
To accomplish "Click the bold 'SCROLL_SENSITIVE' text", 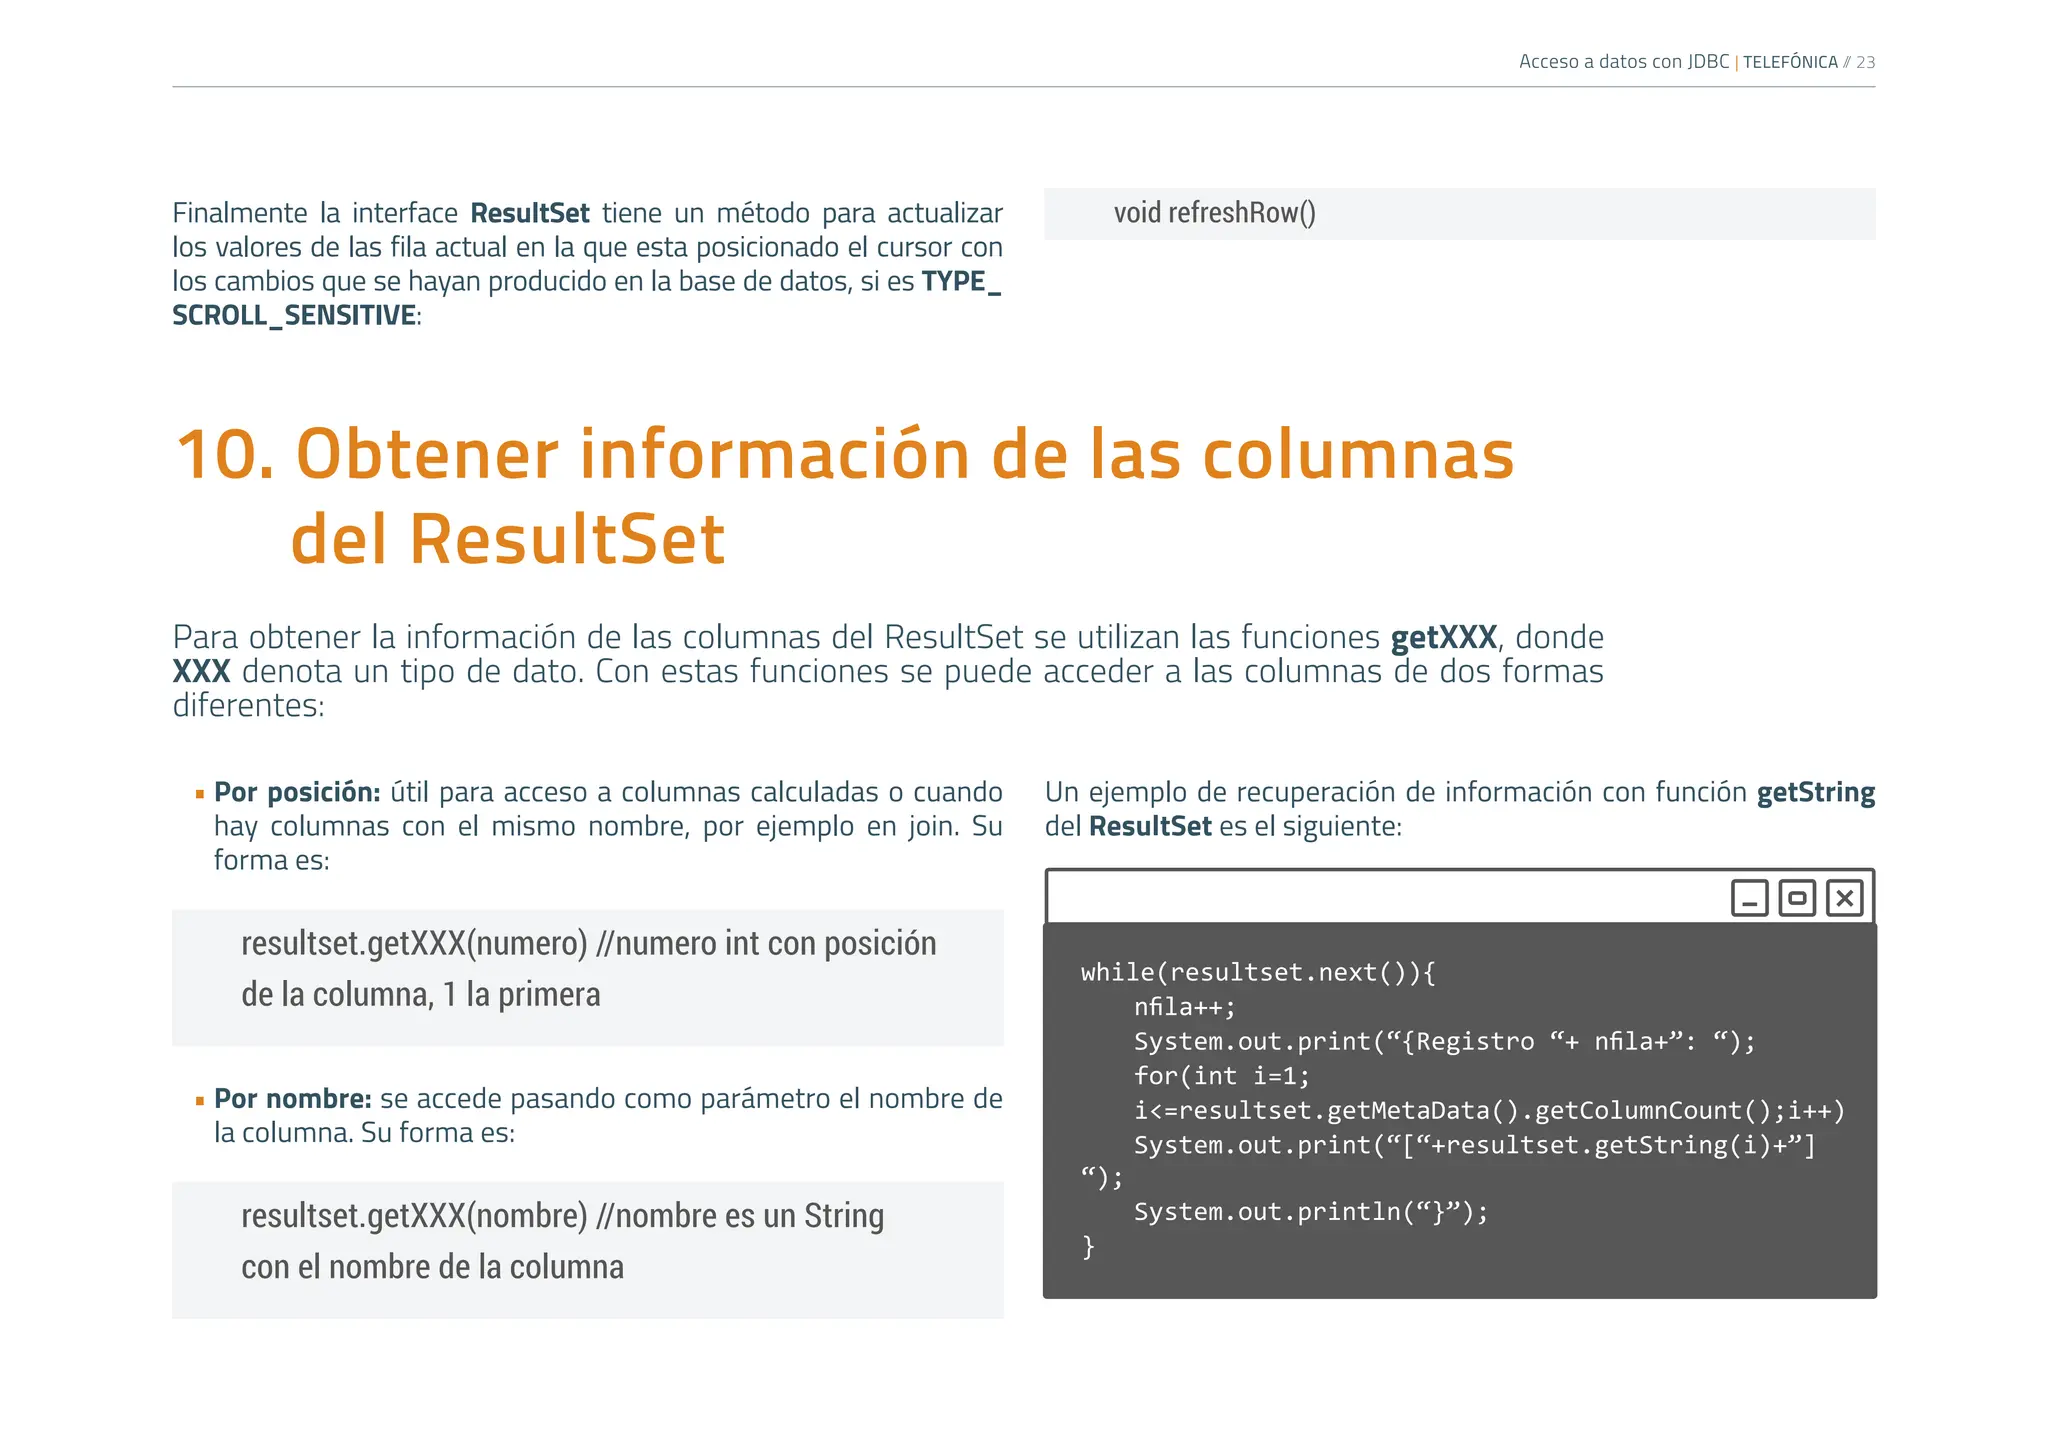I will point(294,315).
